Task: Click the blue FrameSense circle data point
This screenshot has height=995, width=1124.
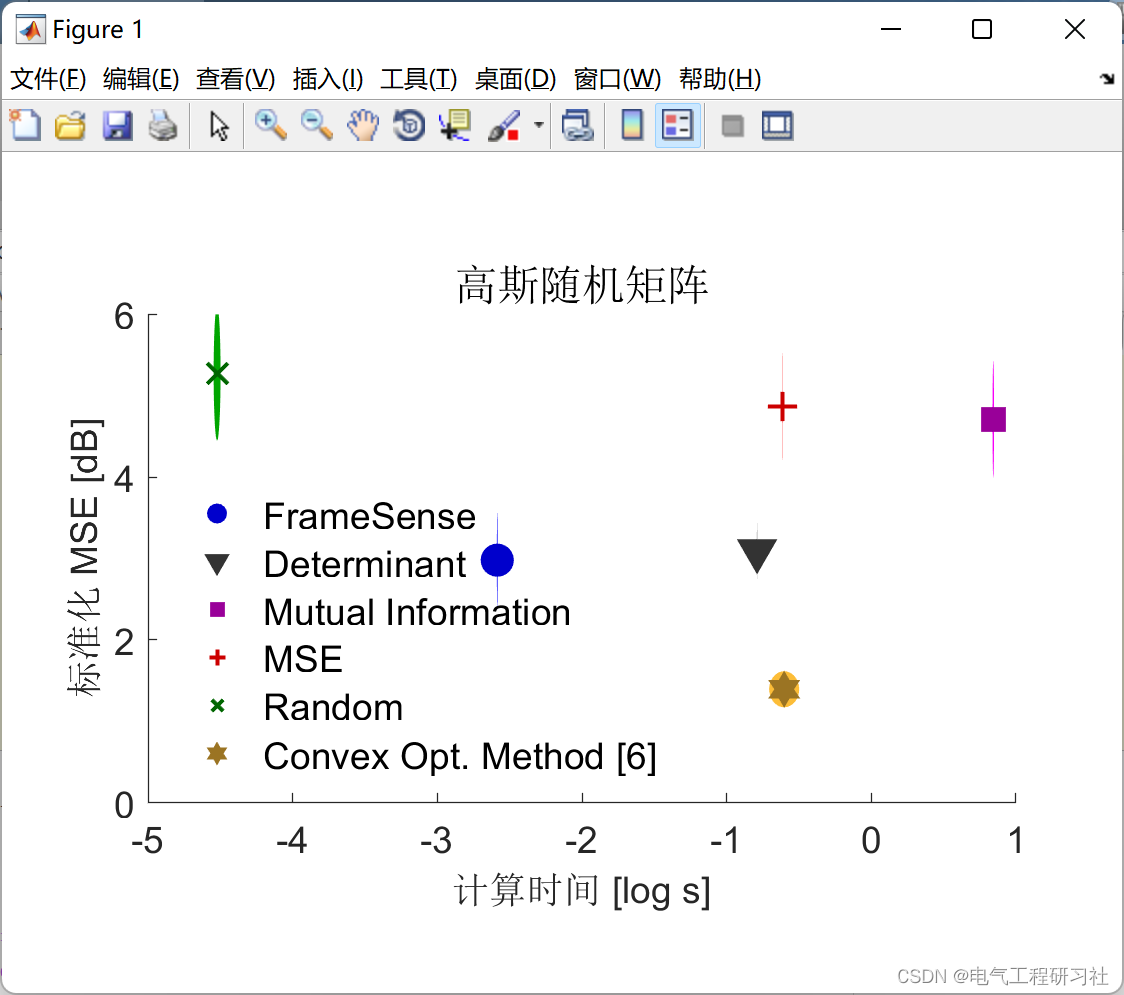Action: (x=497, y=560)
